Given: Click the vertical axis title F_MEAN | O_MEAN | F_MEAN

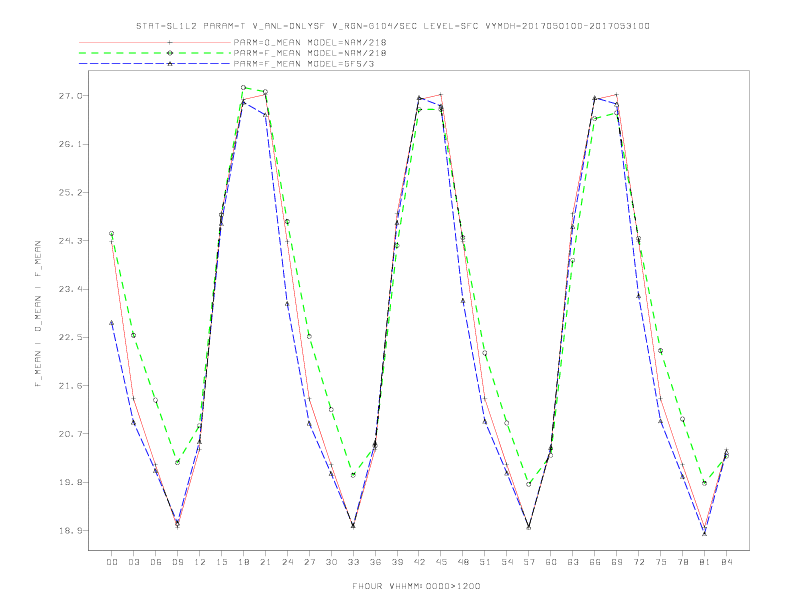Looking at the screenshot, I should [x=38, y=314].
